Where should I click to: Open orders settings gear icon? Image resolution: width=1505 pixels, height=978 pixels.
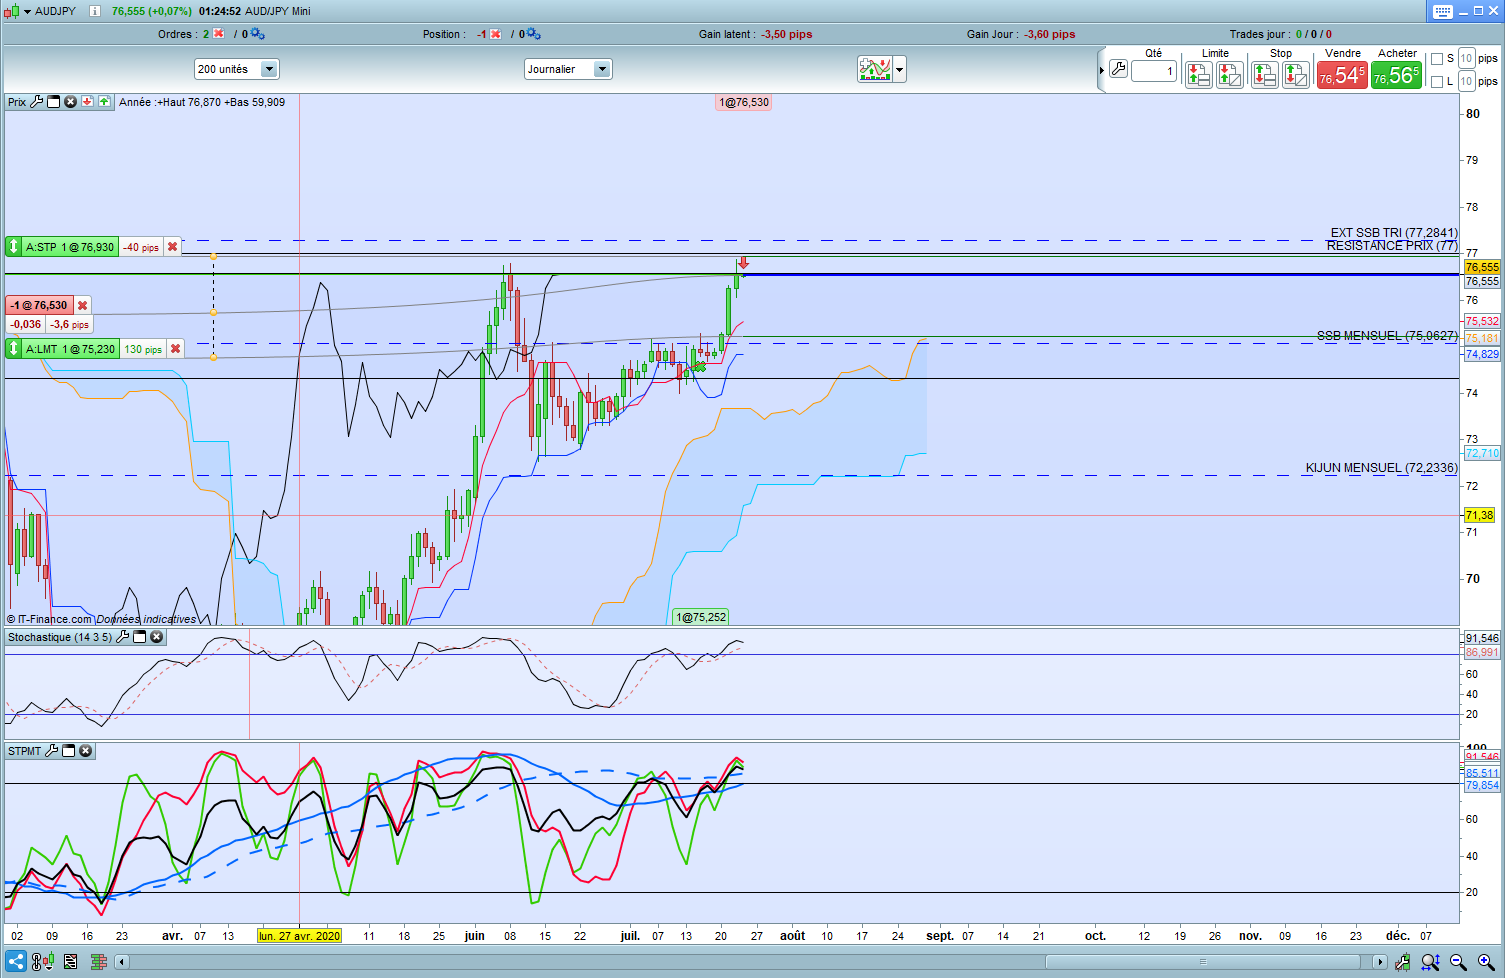pyautogui.click(x=257, y=34)
